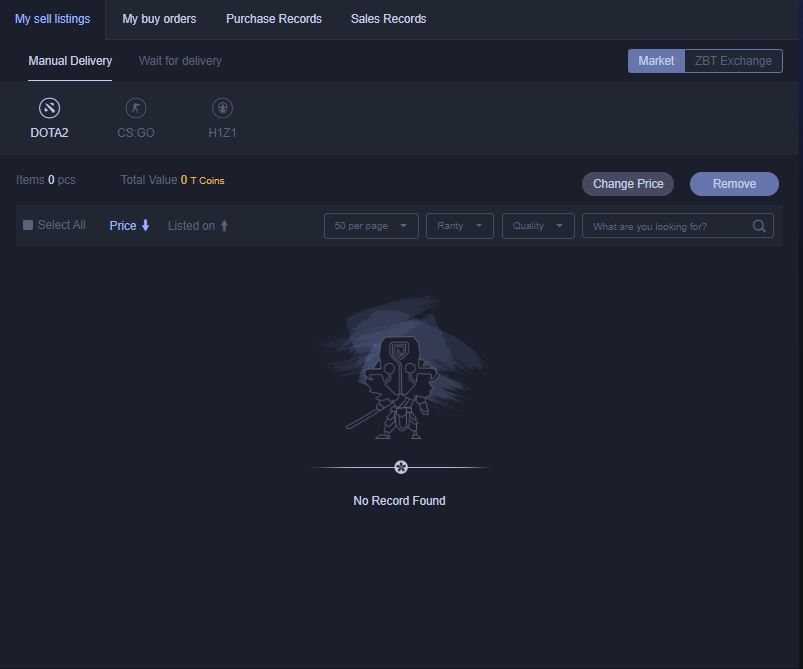Click the Change Price button
Viewport: 803px width, 669px height.
click(628, 184)
